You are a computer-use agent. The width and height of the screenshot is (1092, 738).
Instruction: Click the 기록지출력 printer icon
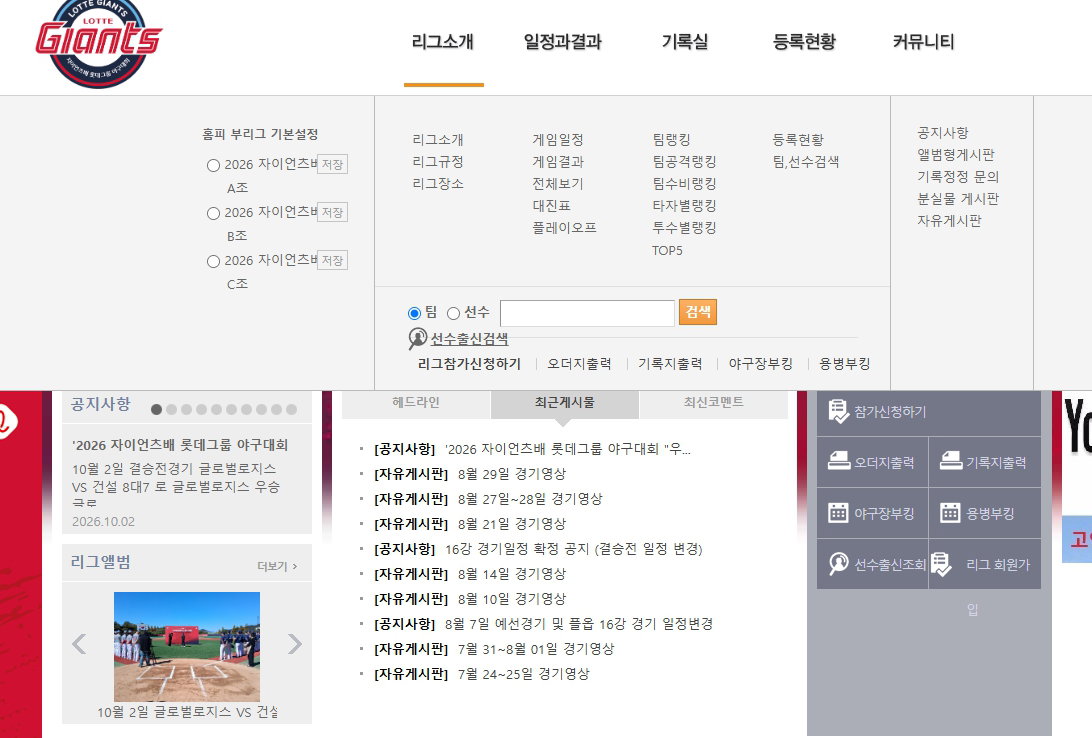(x=951, y=461)
